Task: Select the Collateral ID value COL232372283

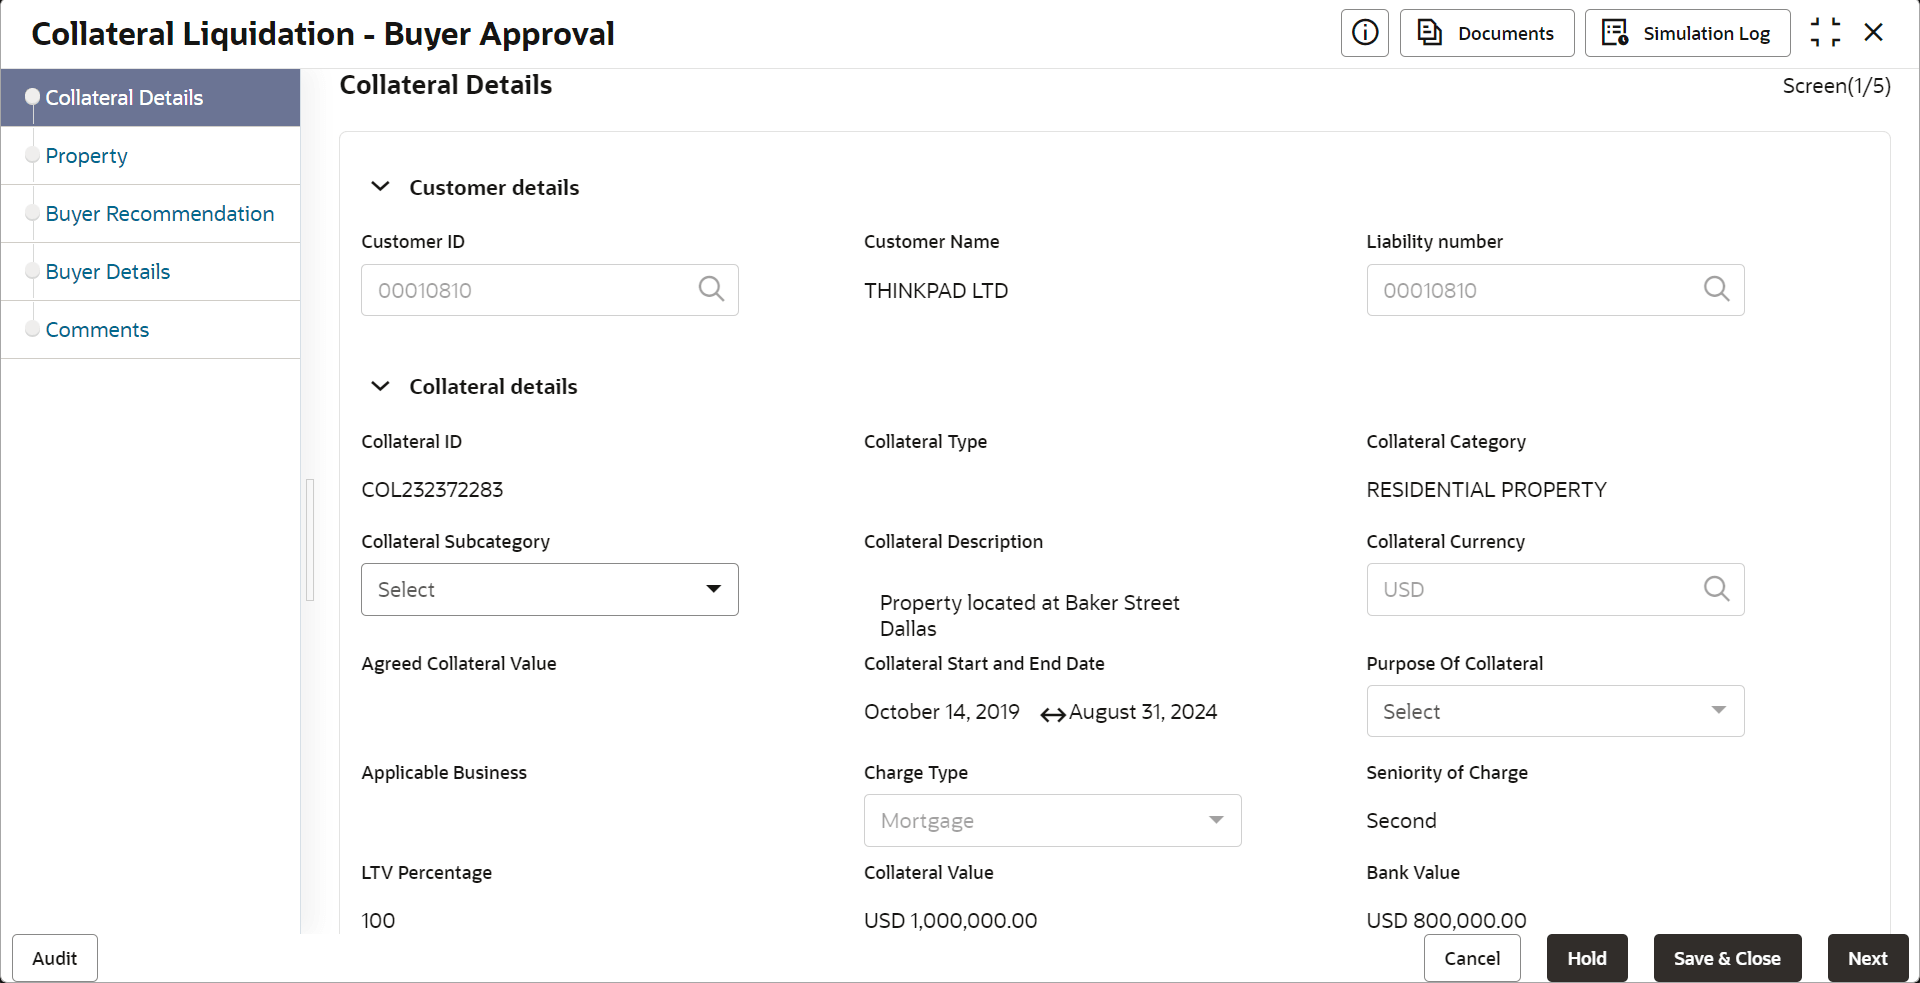Action: coord(432,490)
